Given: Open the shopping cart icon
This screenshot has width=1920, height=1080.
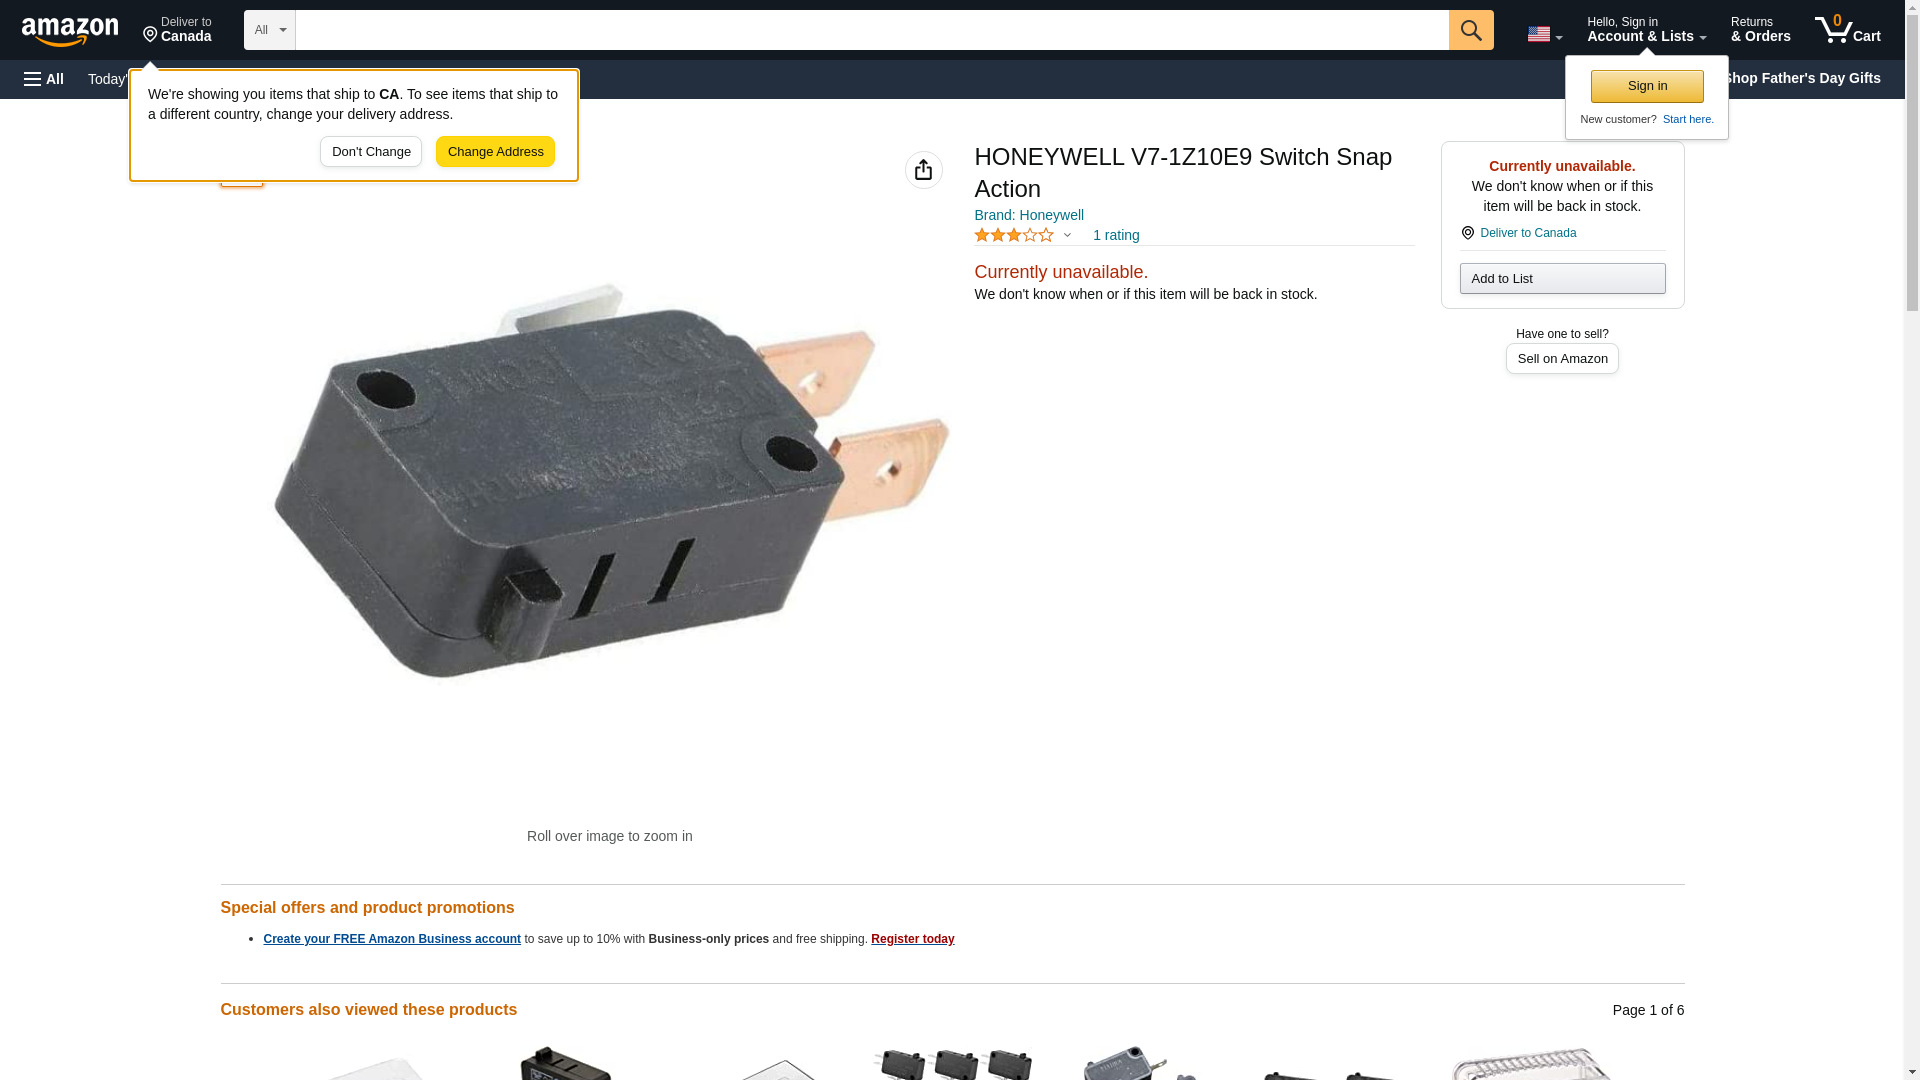Looking at the screenshot, I should 1848,30.
